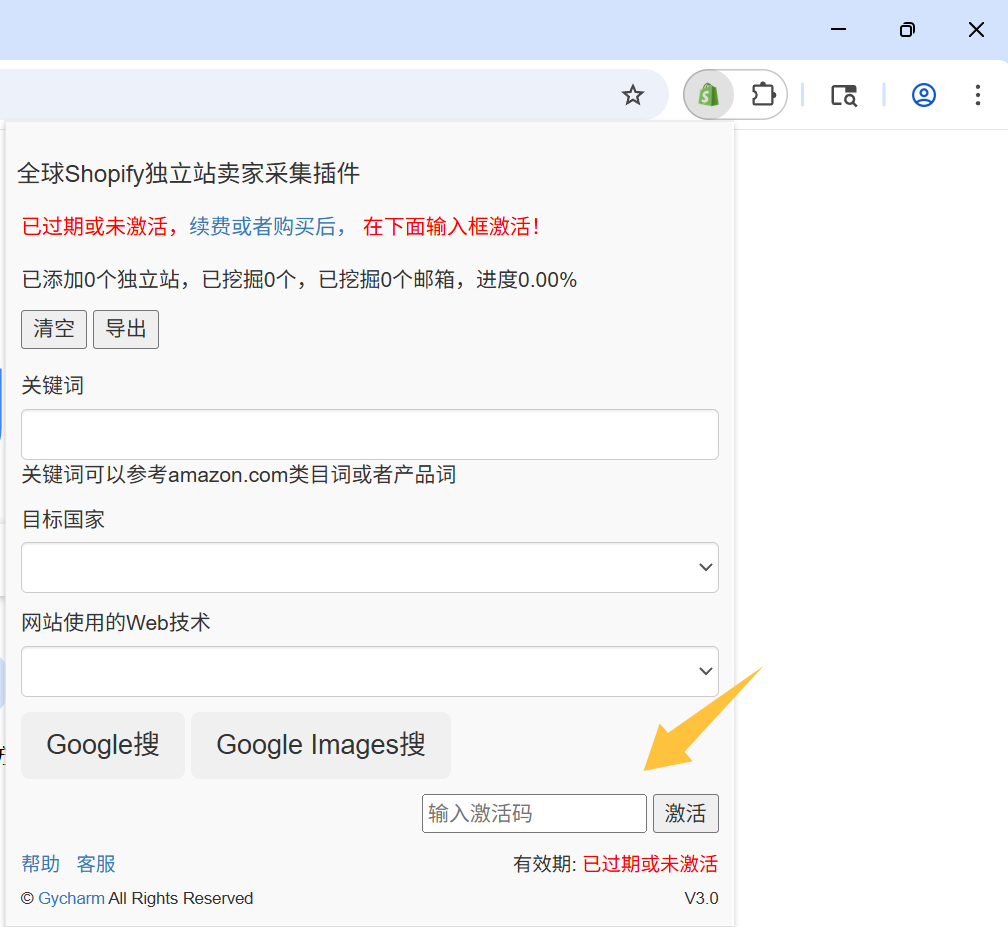Click the 在下面输入框激活 red notice text

tap(451, 226)
